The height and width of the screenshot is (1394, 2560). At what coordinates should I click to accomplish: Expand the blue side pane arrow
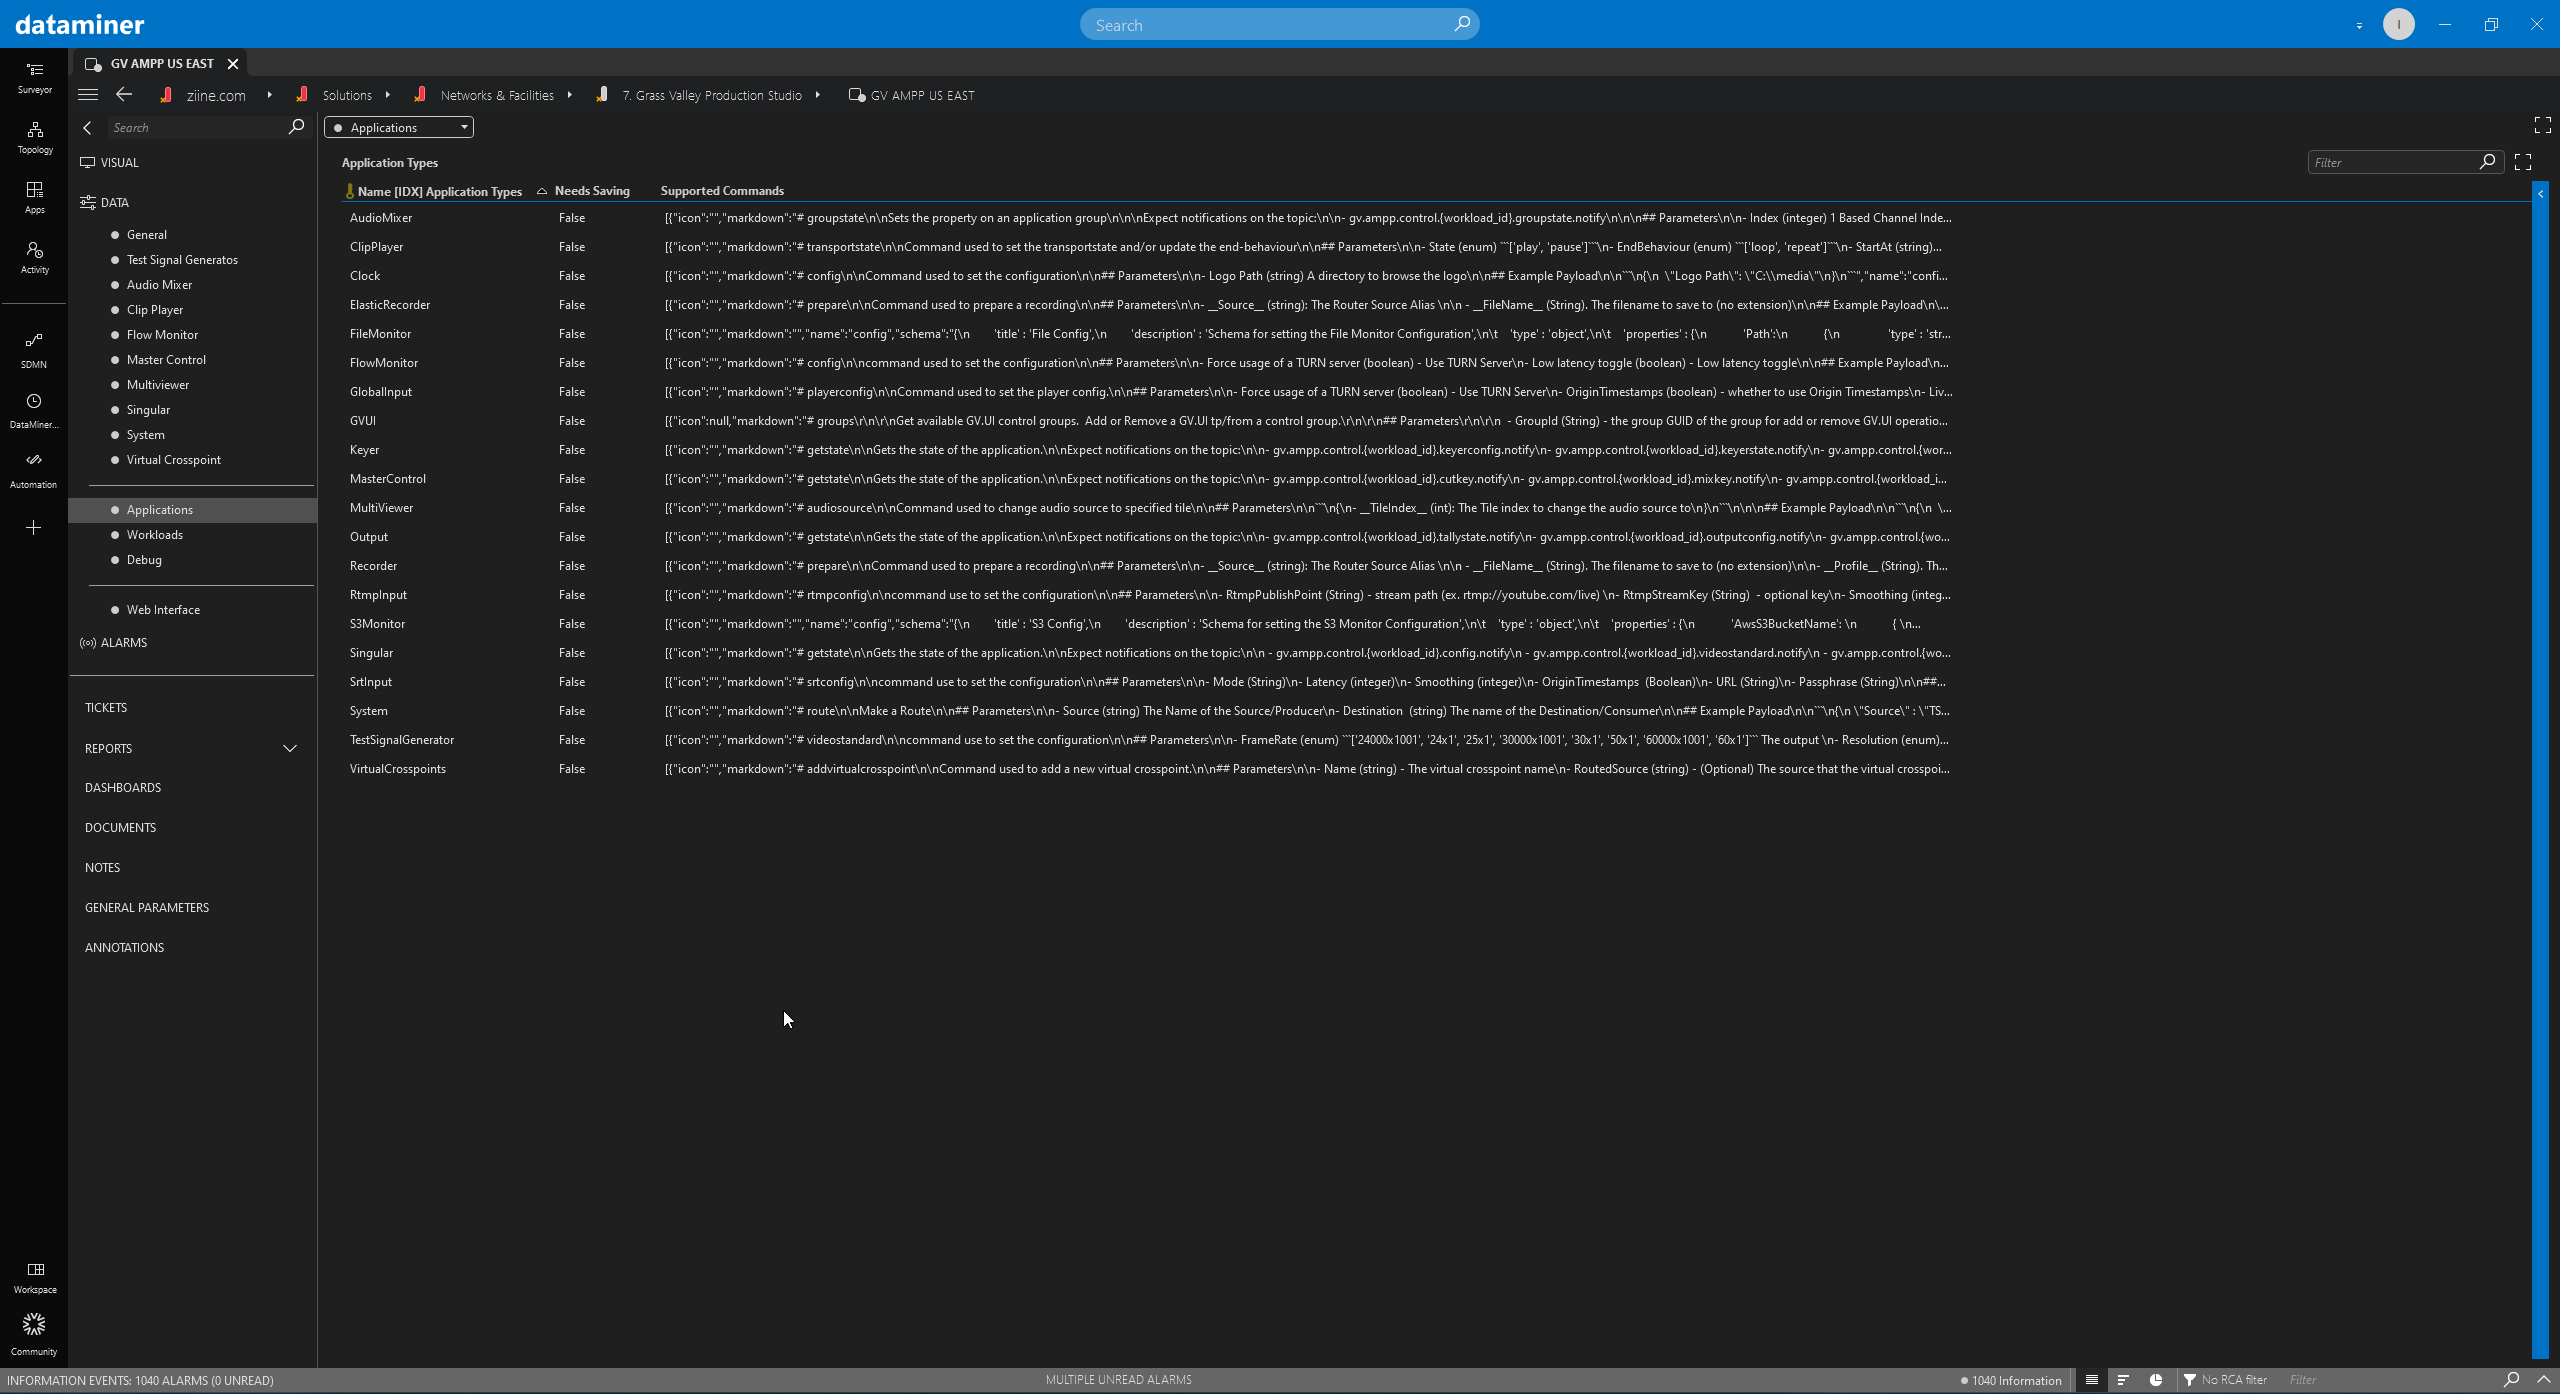2540,194
